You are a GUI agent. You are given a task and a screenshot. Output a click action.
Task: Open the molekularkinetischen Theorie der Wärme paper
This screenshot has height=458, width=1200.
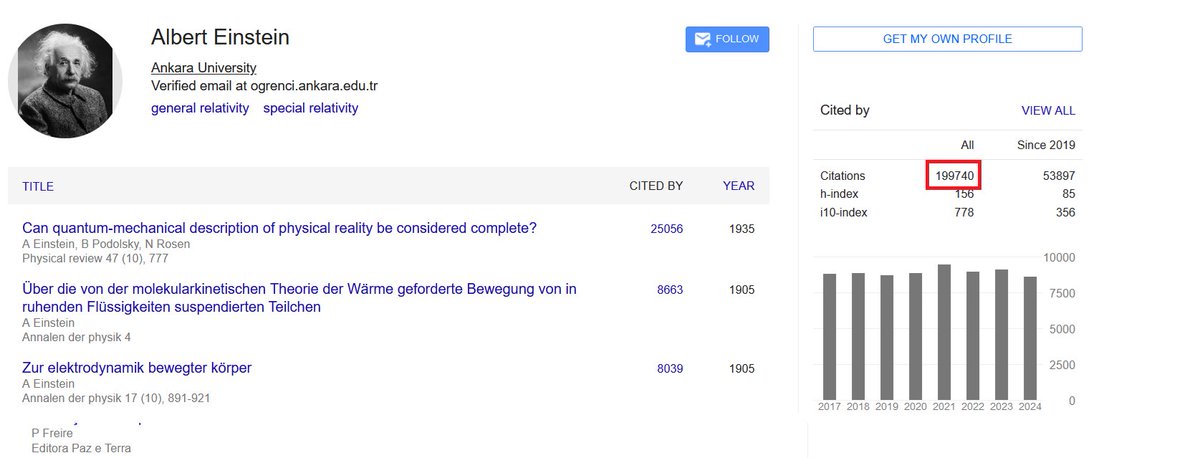[299, 298]
